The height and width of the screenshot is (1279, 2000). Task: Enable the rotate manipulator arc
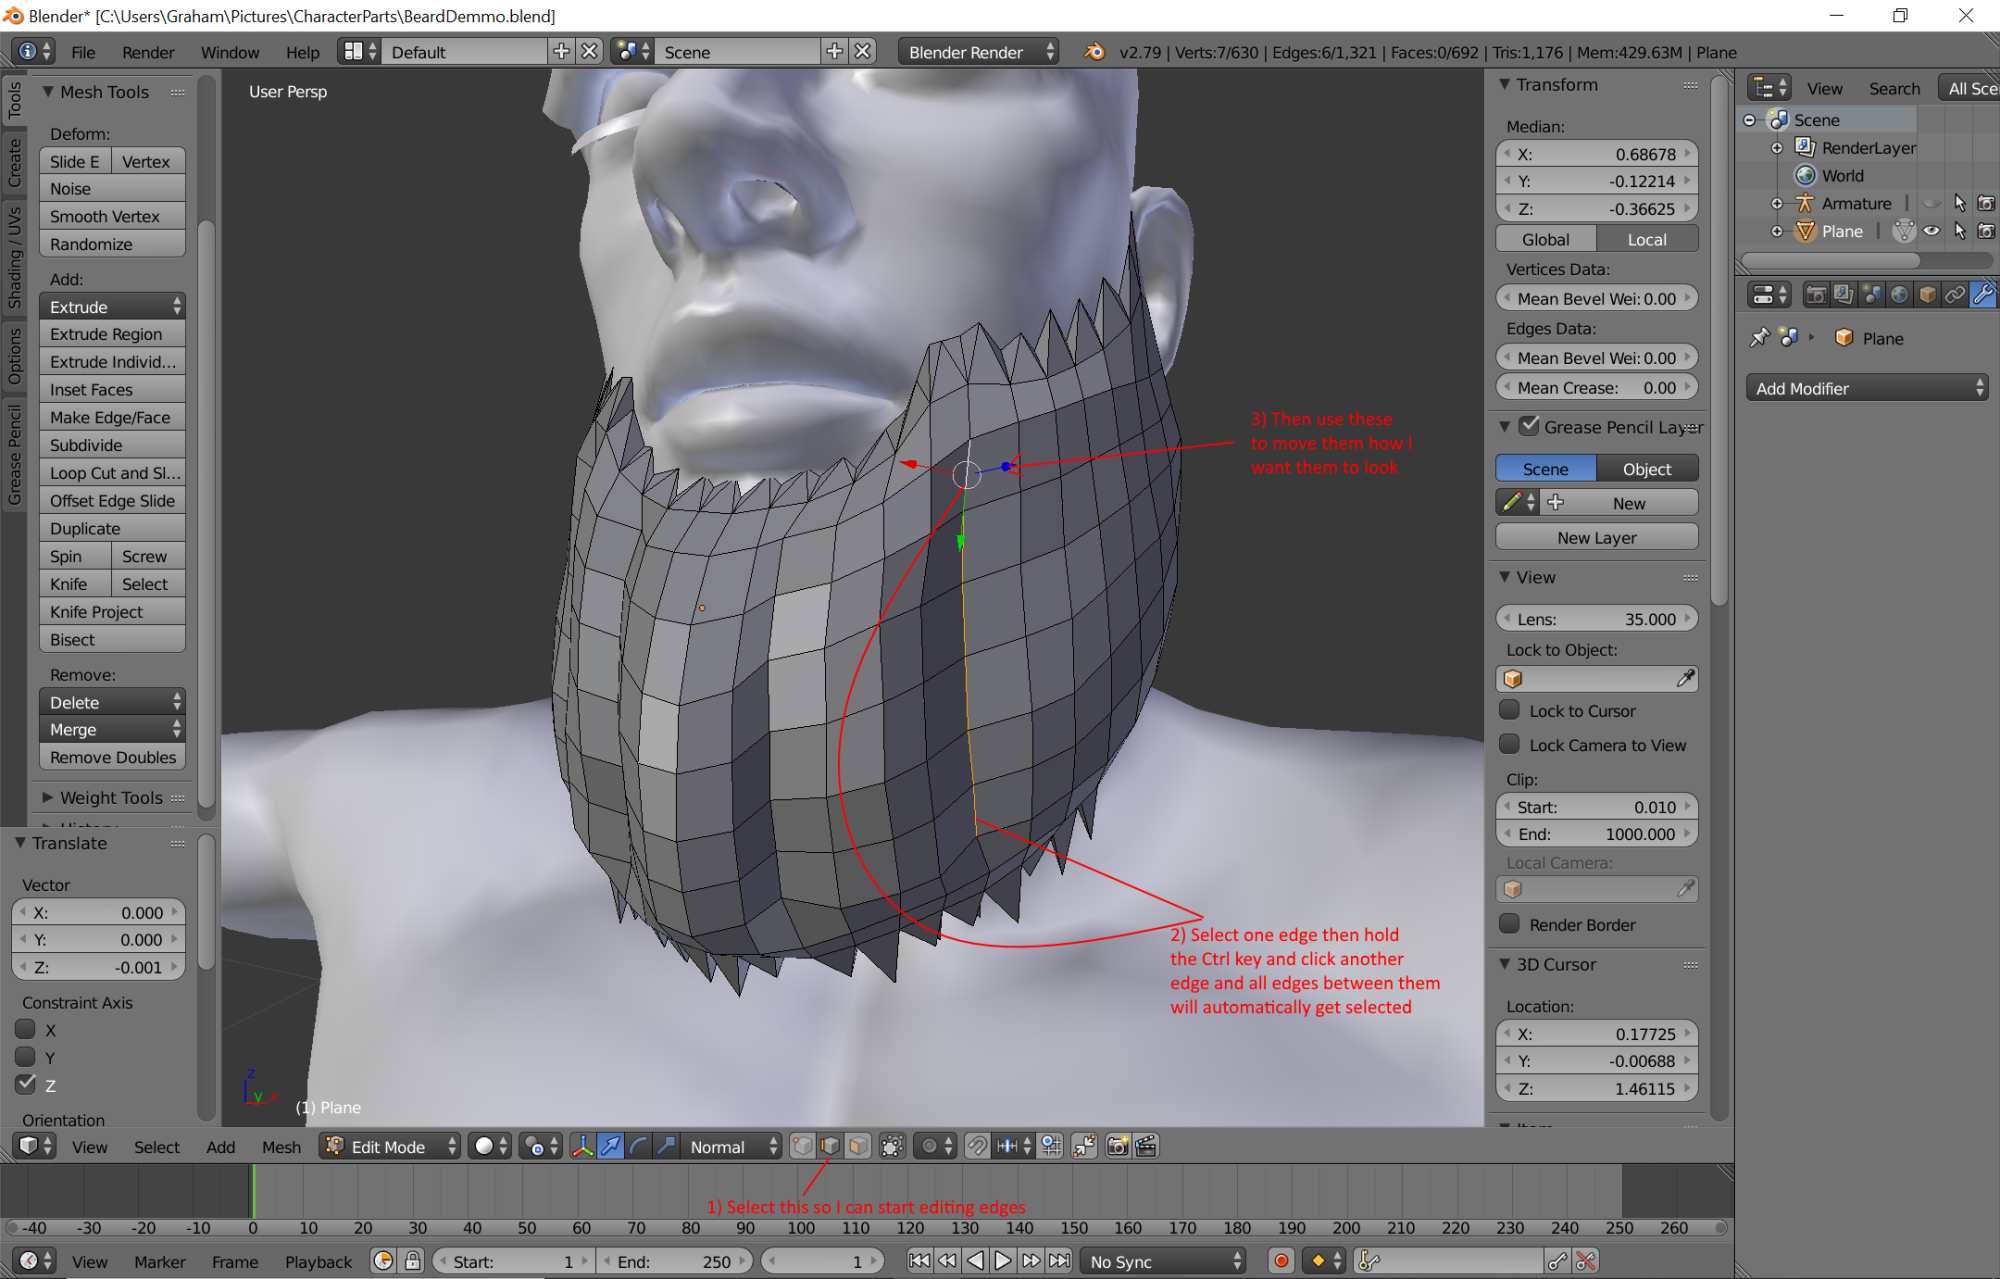point(638,1146)
